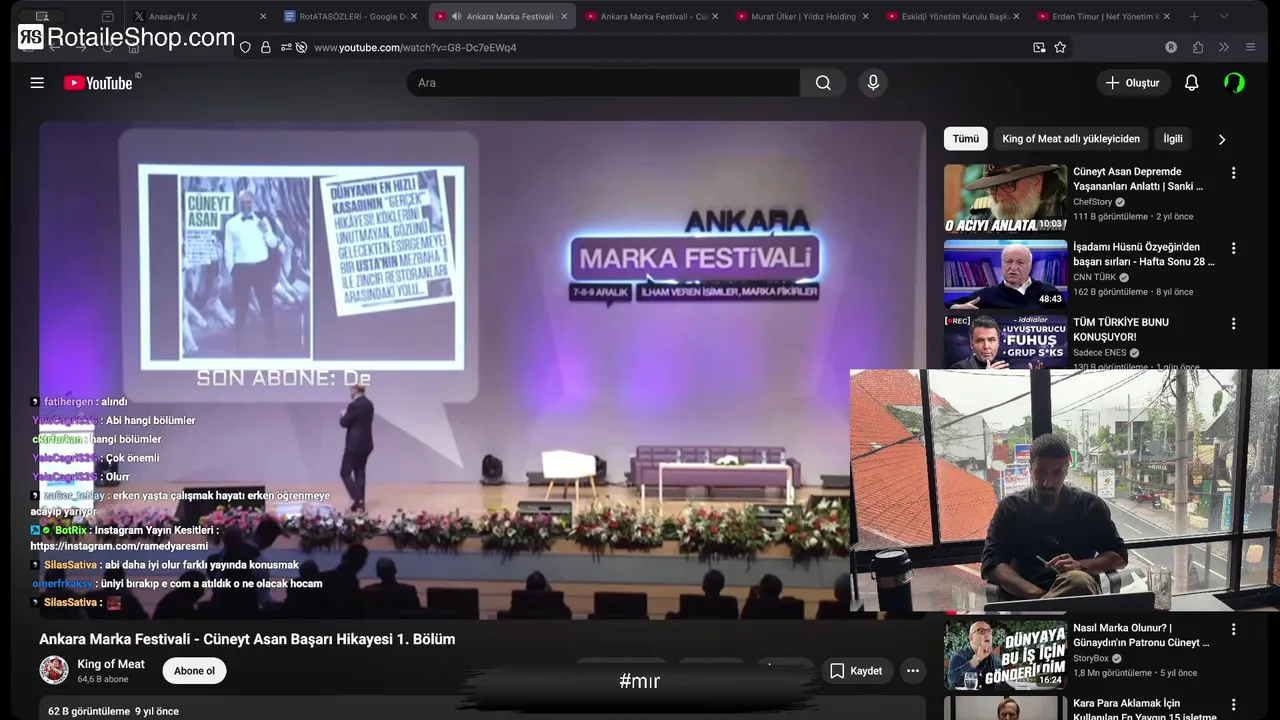Open the Sadece ENES video thumbnail
Screen dimensions: 1280x720
pyautogui.click(x=1005, y=342)
